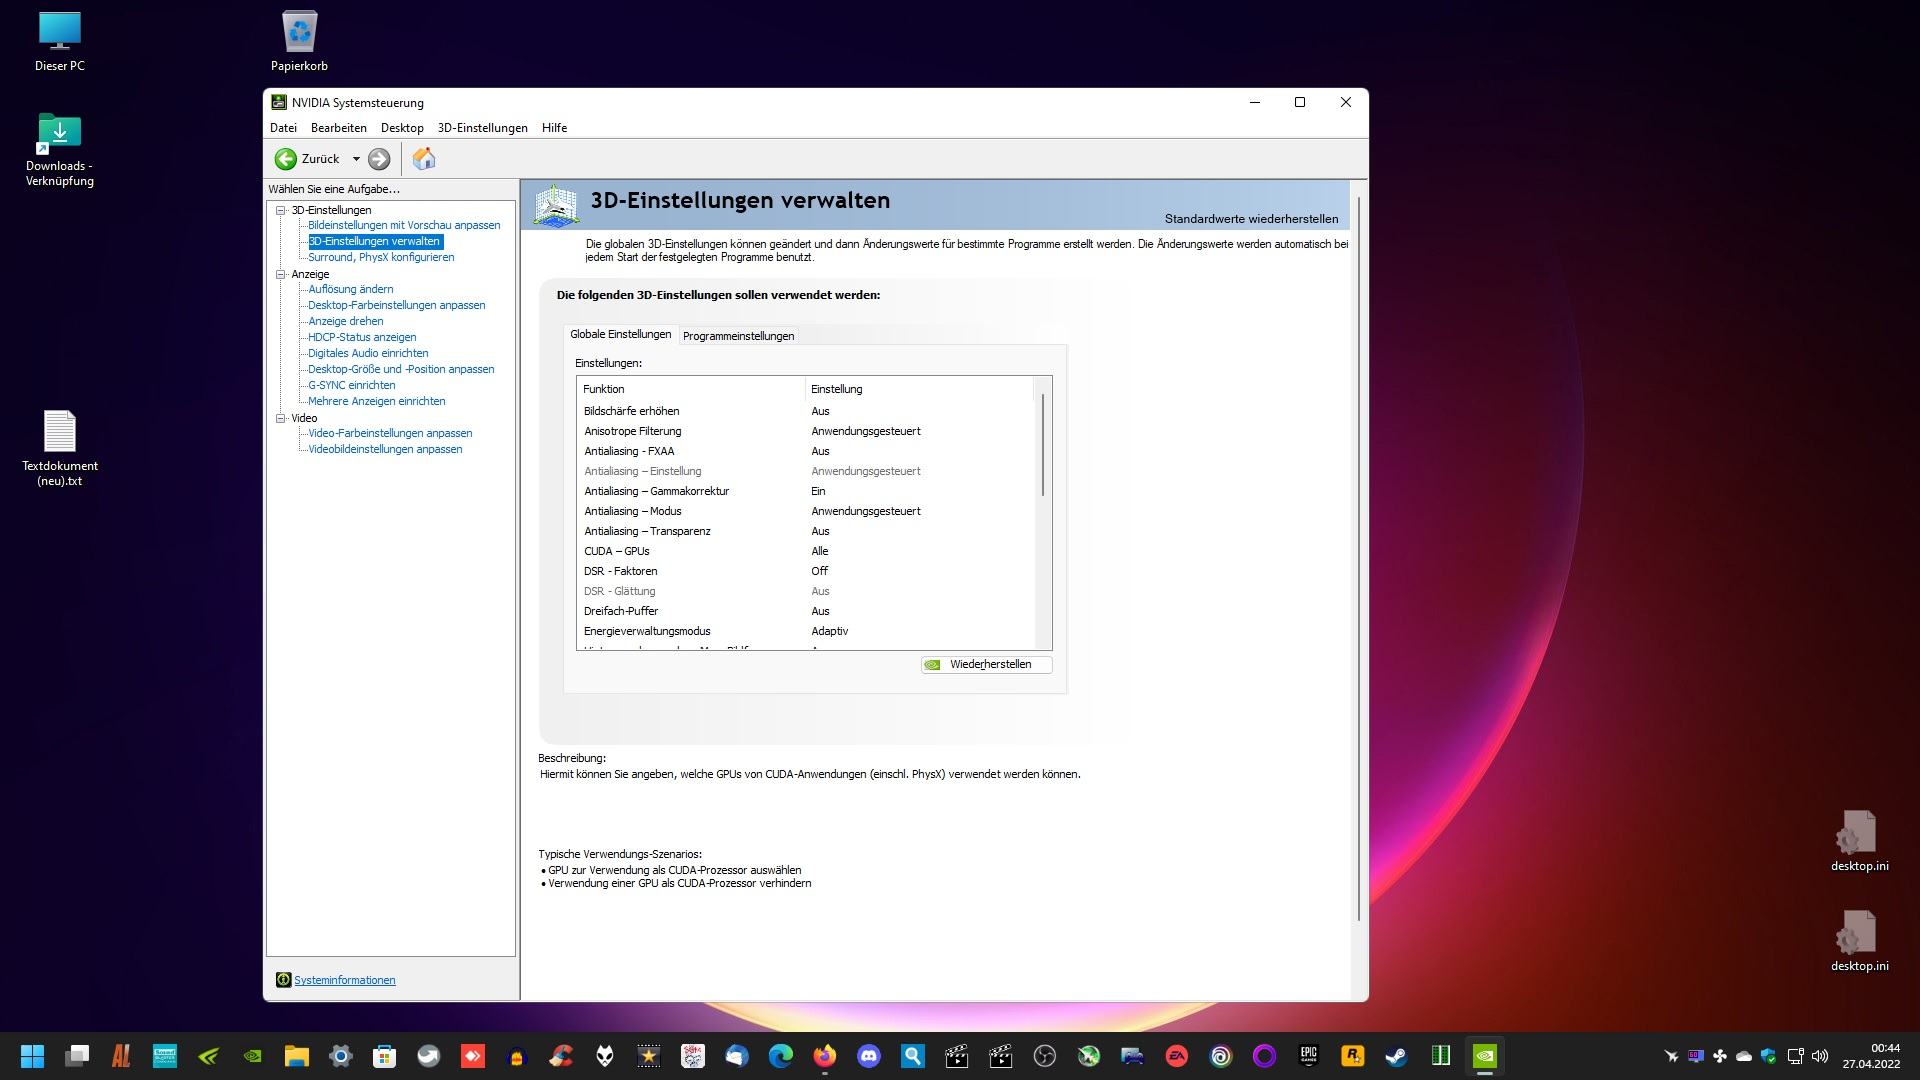Select the Textdokument (neu).txt desktop file

60,448
